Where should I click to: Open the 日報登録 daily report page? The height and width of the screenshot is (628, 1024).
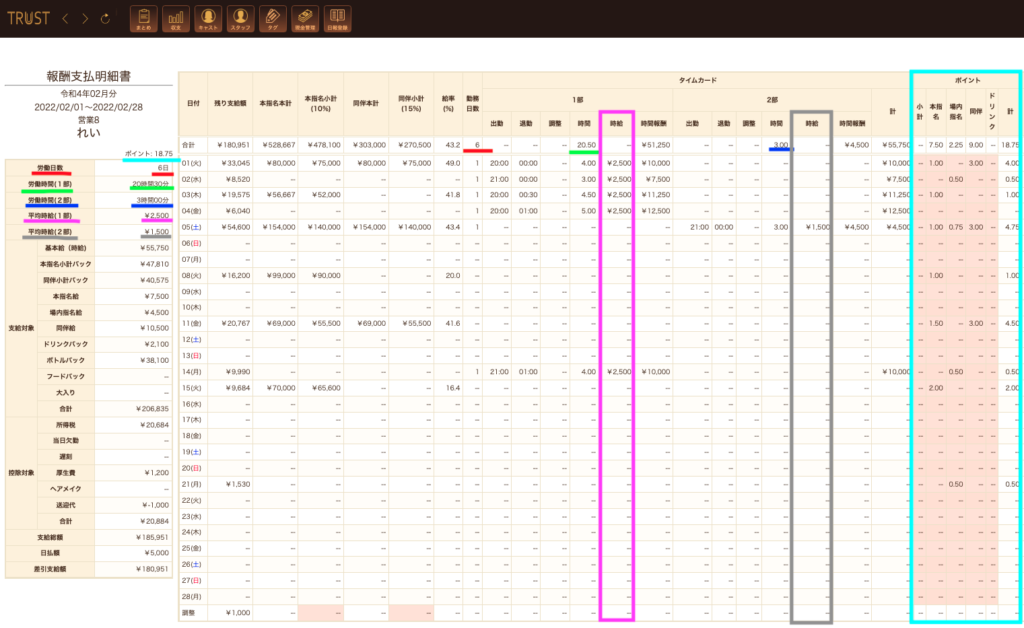pyautogui.click(x=337, y=18)
